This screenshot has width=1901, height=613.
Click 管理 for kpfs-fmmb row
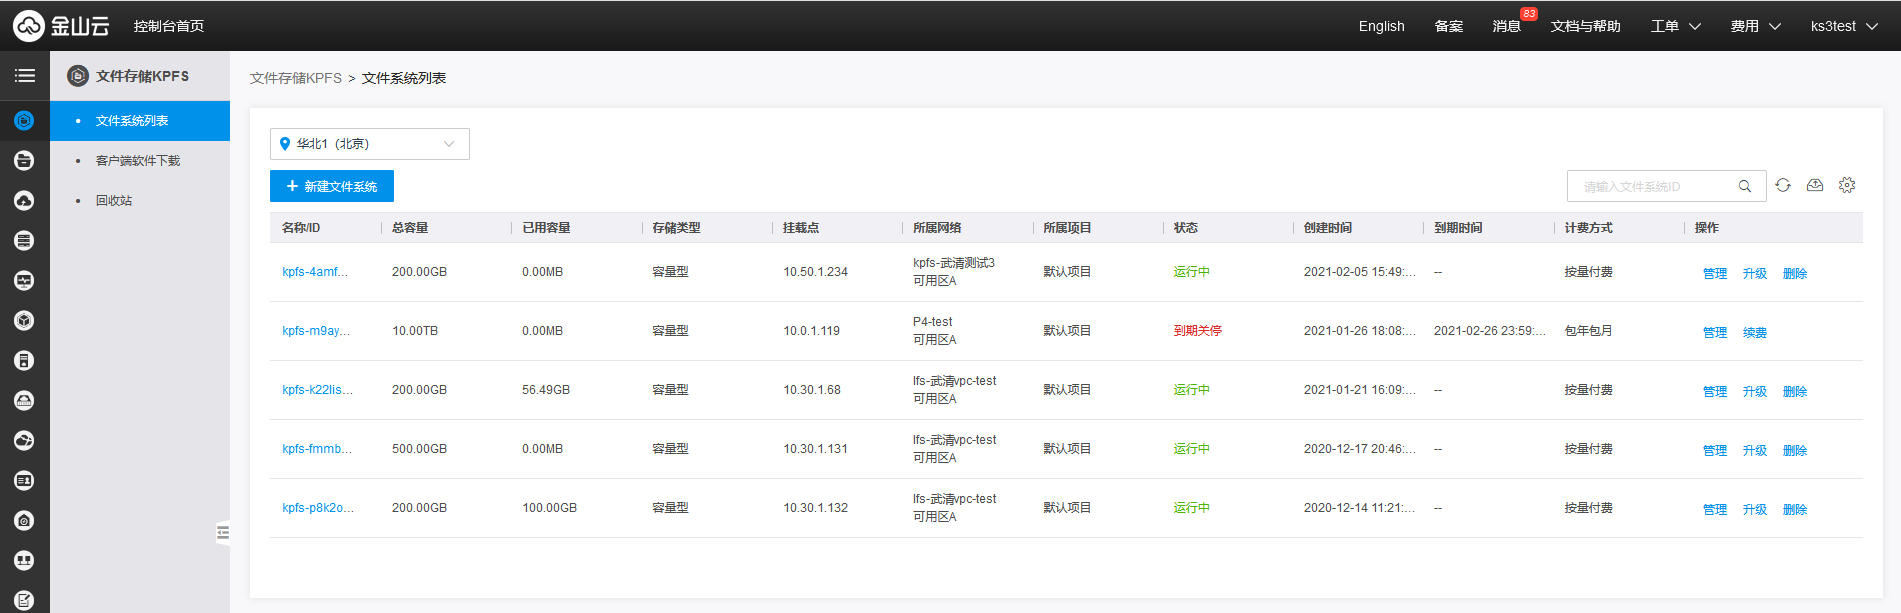[1715, 450]
